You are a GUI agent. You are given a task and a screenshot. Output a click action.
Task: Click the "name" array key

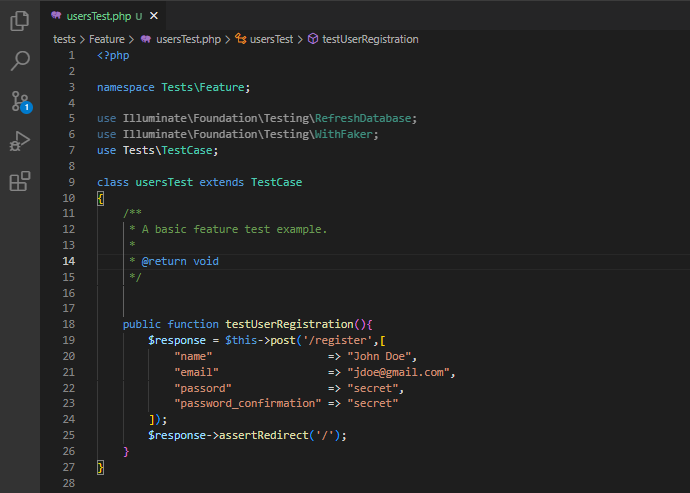point(193,356)
